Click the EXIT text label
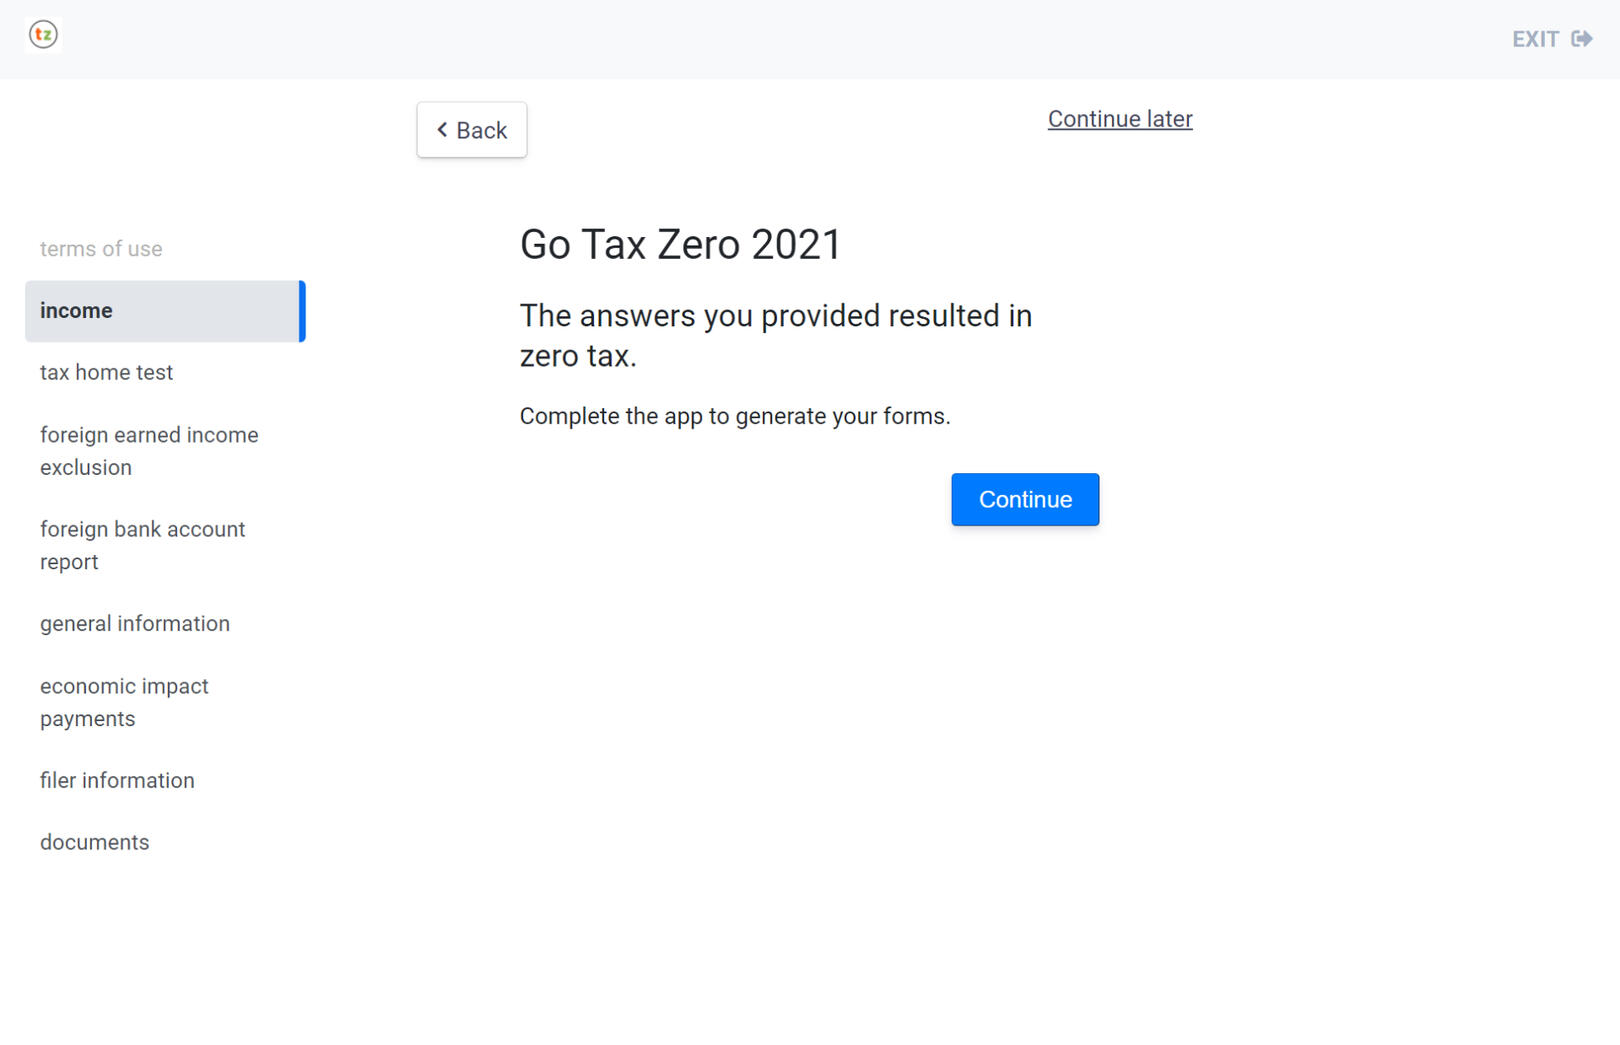Viewport: 1620px width, 1045px height. pyautogui.click(x=1535, y=39)
